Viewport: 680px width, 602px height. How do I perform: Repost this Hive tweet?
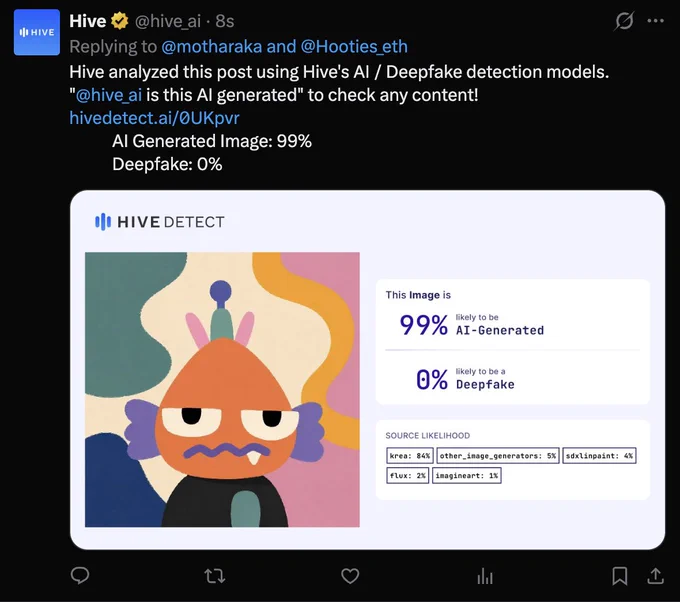215,576
